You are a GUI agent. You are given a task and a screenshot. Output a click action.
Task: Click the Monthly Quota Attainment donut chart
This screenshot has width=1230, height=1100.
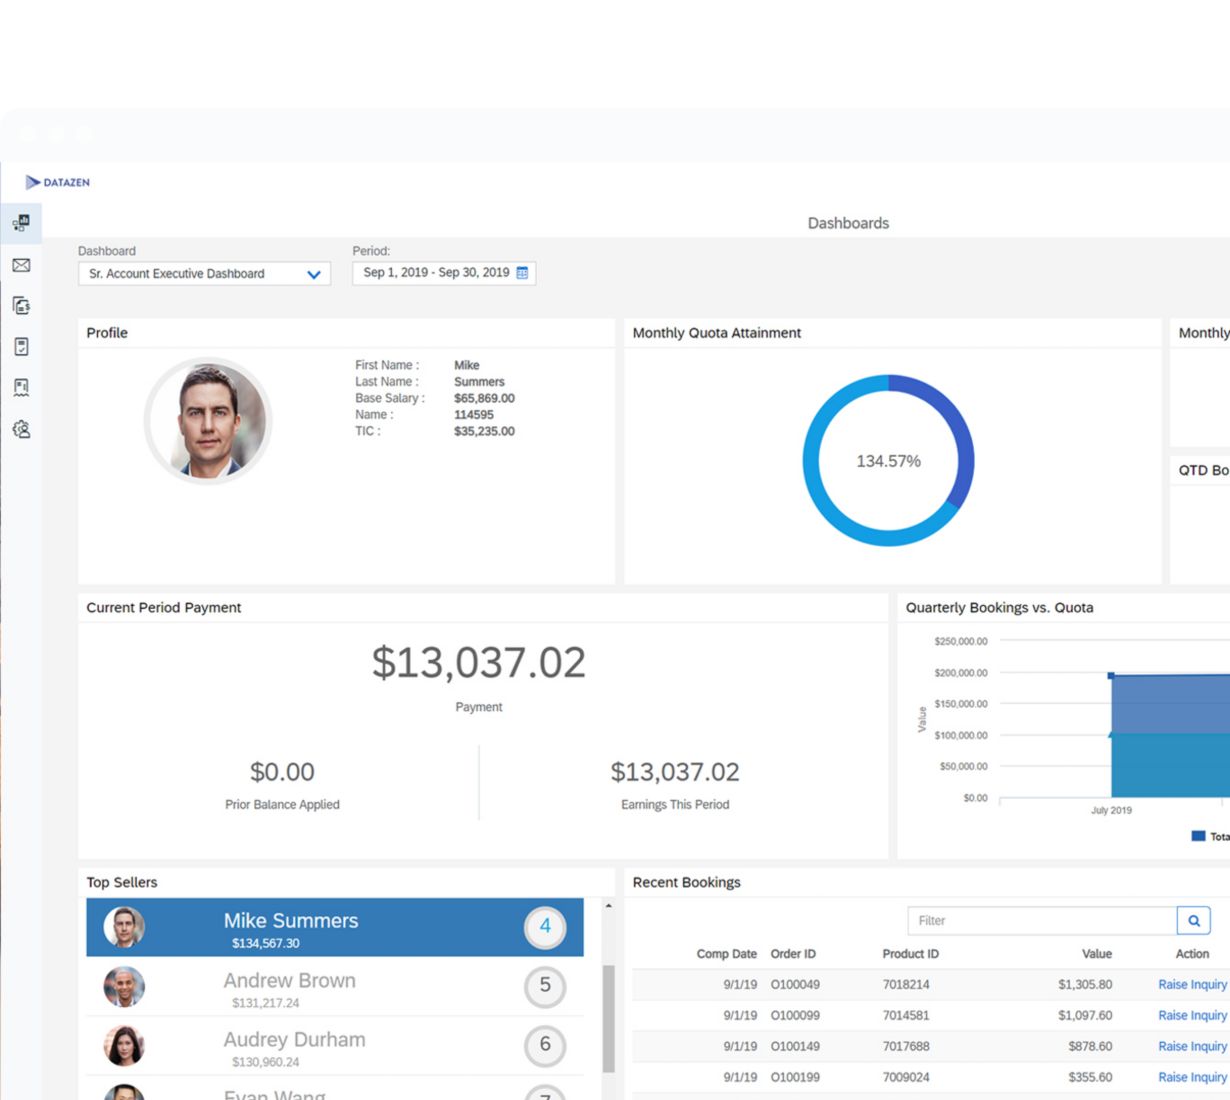point(888,461)
